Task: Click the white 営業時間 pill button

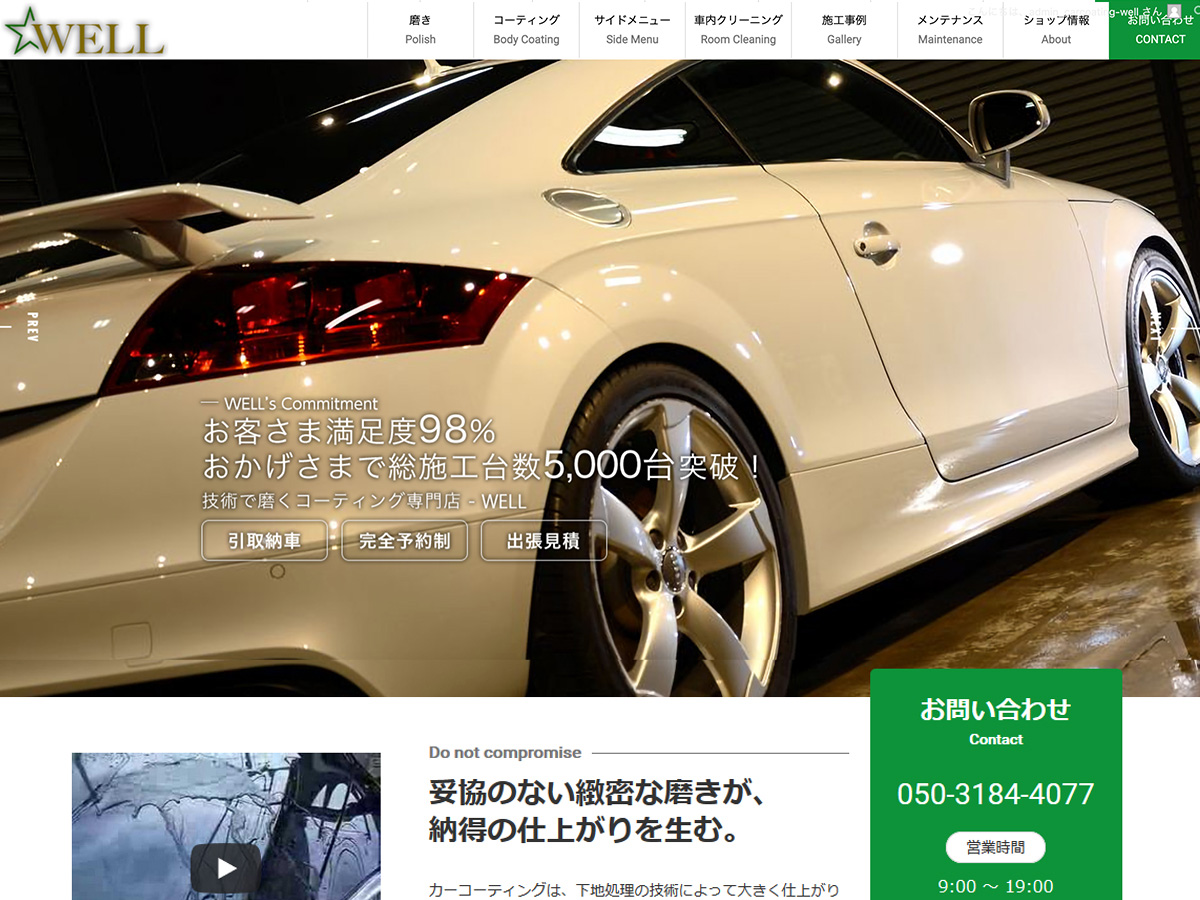Action: (995, 847)
